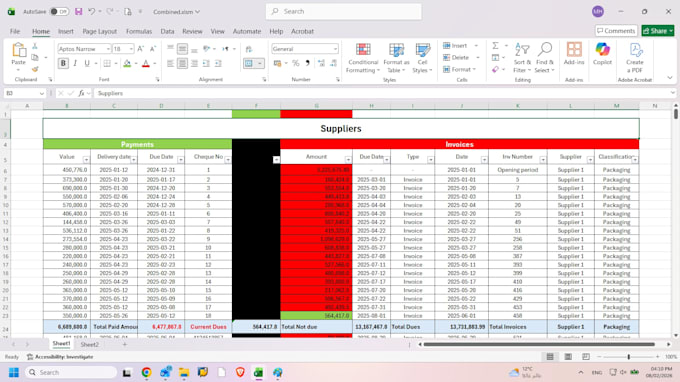Open Cheque No column filter dropdown
The width and height of the screenshot is (680, 382).
point(228,160)
